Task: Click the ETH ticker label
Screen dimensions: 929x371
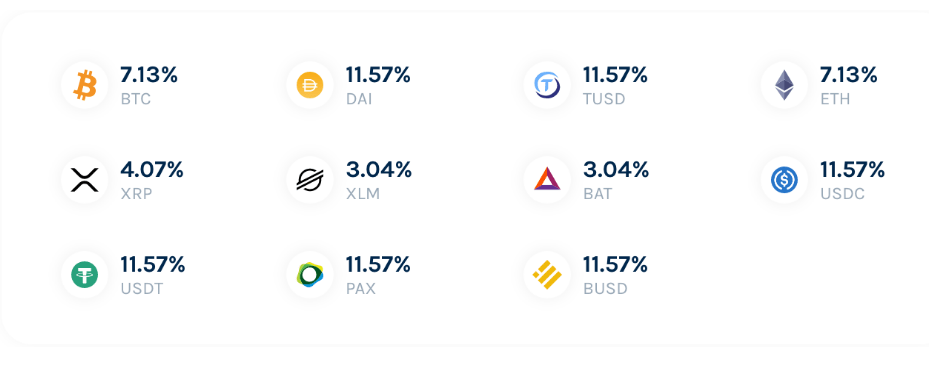Action: tap(835, 99)
